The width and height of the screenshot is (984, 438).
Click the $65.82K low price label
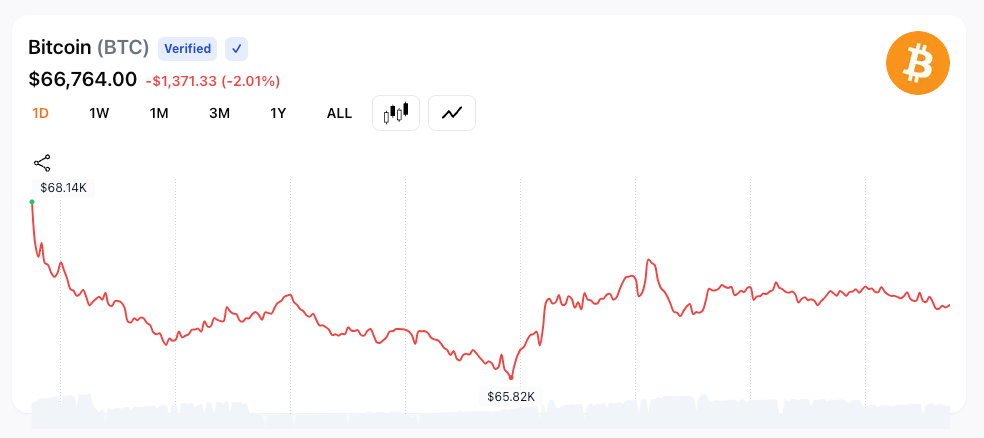(x=510, y=396)
